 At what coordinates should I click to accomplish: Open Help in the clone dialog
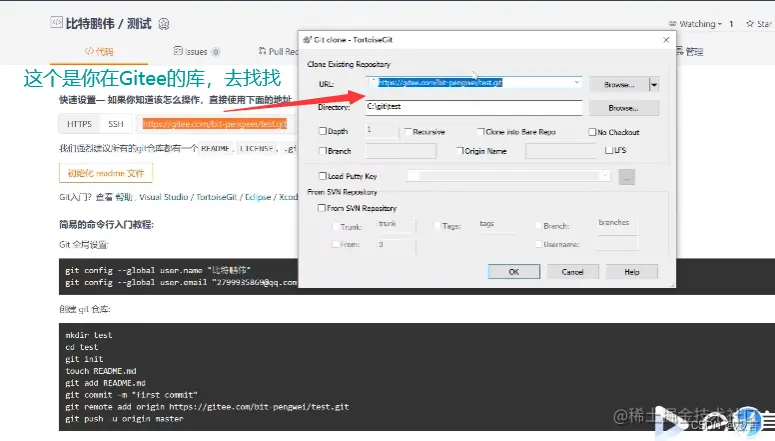[x=632, y=272]
